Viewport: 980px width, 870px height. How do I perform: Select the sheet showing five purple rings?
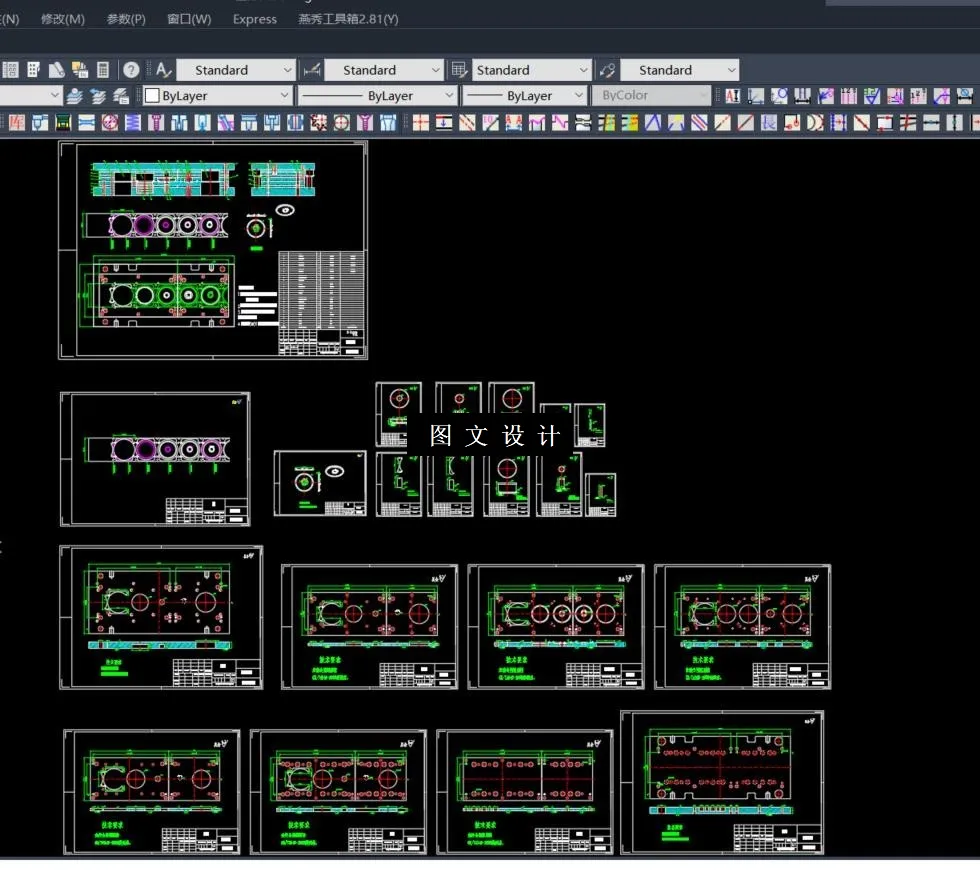click(x=155, y=459)
